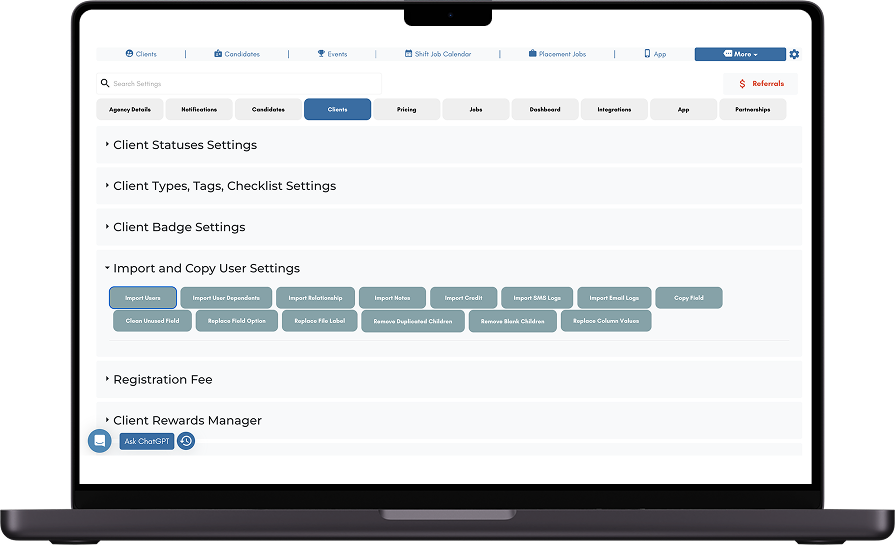Click the Import User Dependents button
This screenshot has width=896, height=545.
[226, 298]
